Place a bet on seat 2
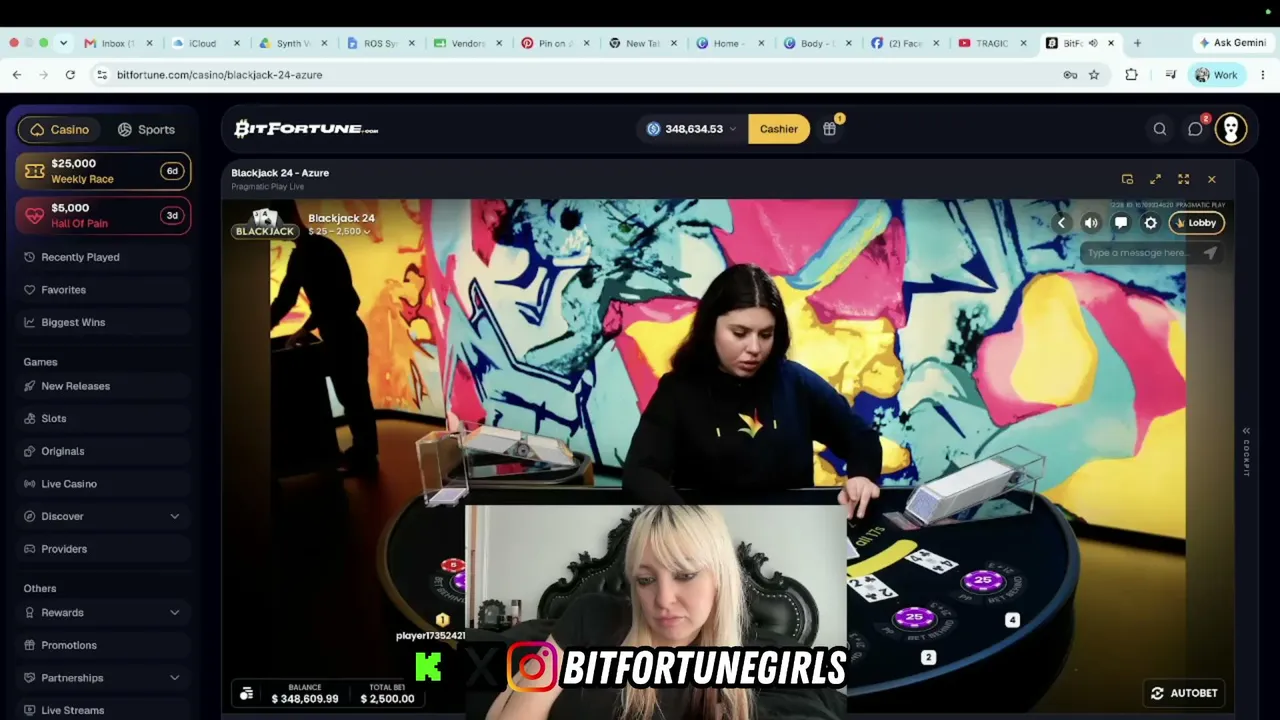1280x720 pixels. (928, 657)
